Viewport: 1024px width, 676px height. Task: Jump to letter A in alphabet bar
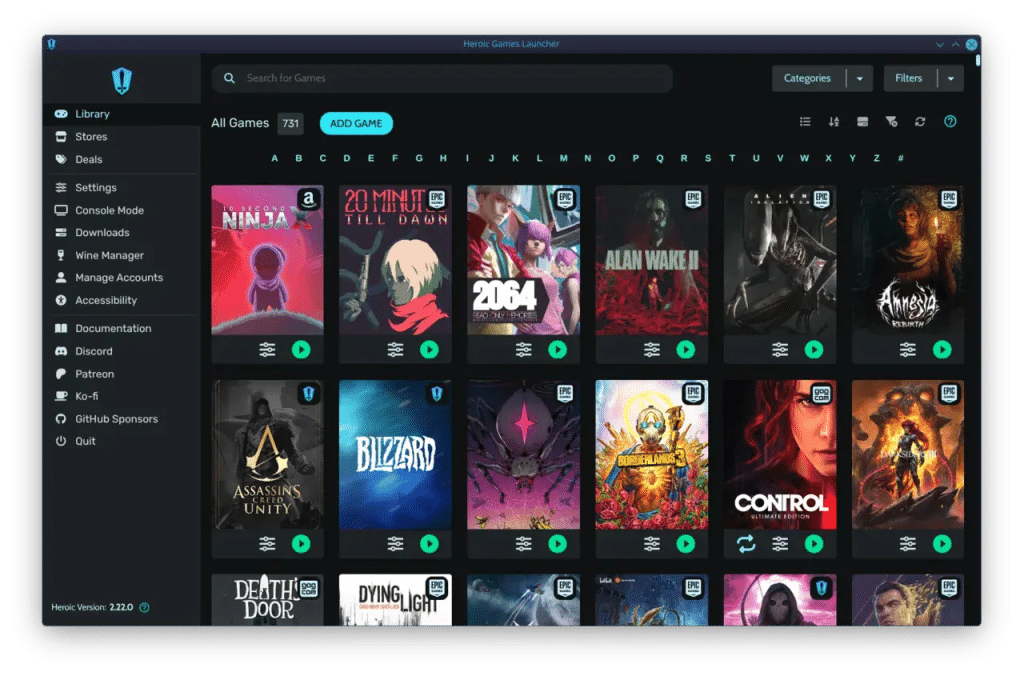point(274,159)
